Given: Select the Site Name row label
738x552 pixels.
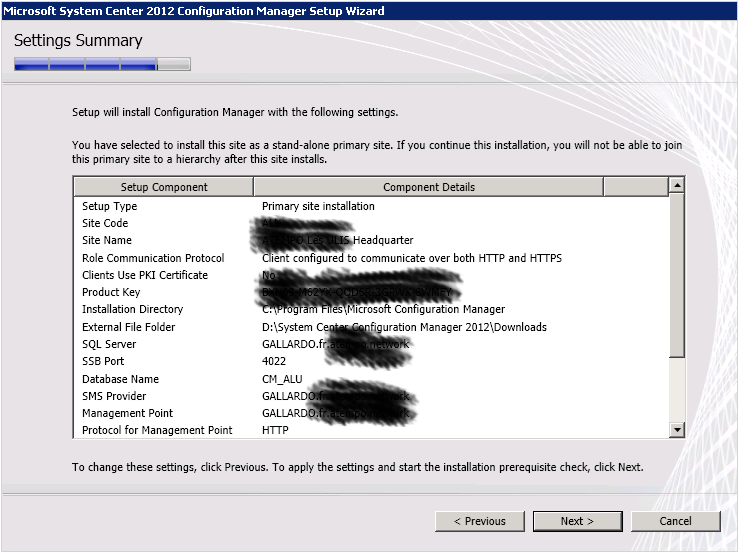Looking at the screenshot, I should (107, 240).
